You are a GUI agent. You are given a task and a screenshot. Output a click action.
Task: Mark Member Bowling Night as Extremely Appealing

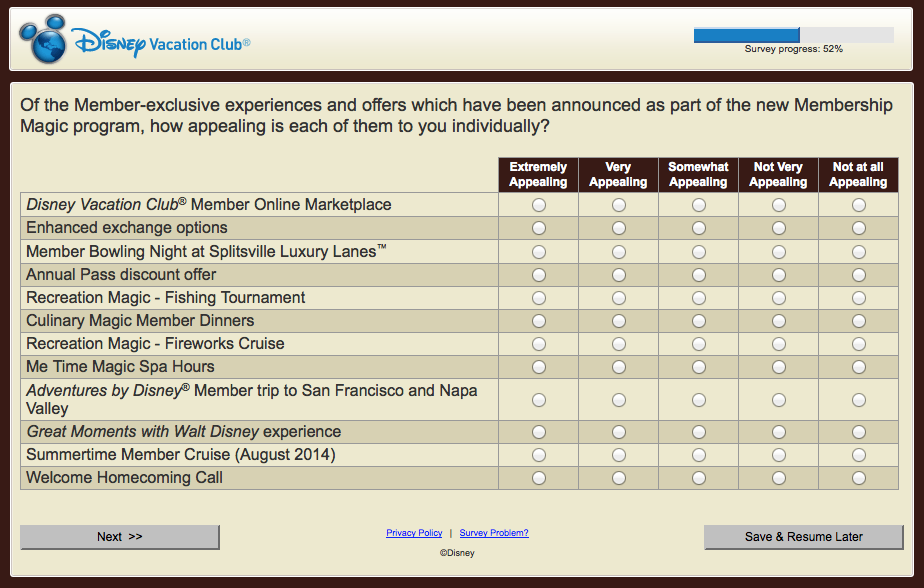(x=539, y=252)
